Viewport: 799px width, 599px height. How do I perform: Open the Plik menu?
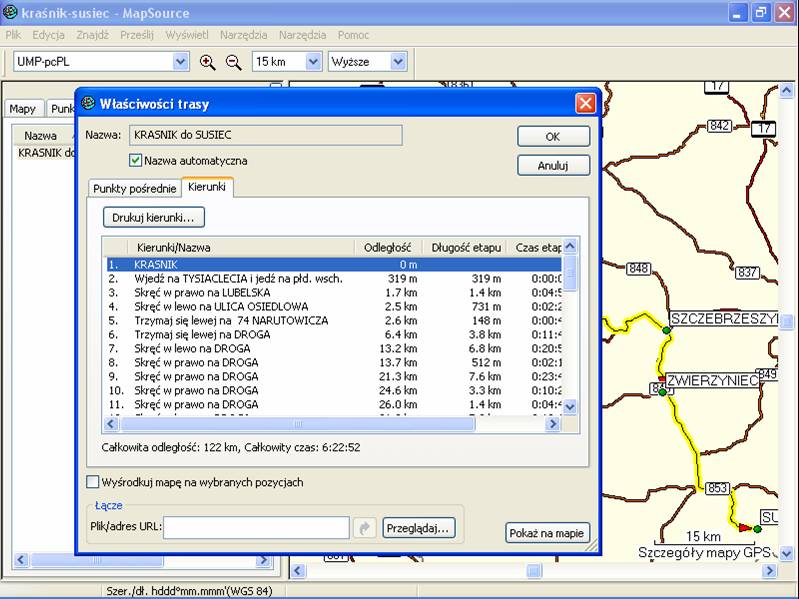pyautogui.click(x=13, y=35)
